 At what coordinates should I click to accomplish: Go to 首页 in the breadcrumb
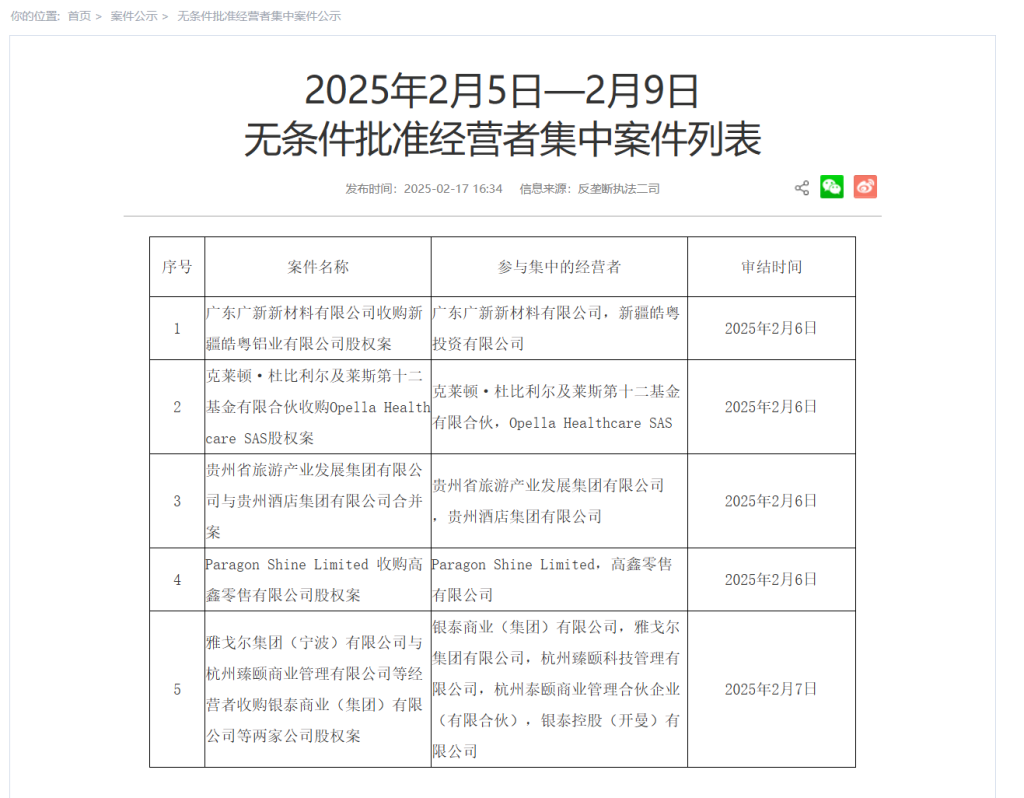coord(79,16)
